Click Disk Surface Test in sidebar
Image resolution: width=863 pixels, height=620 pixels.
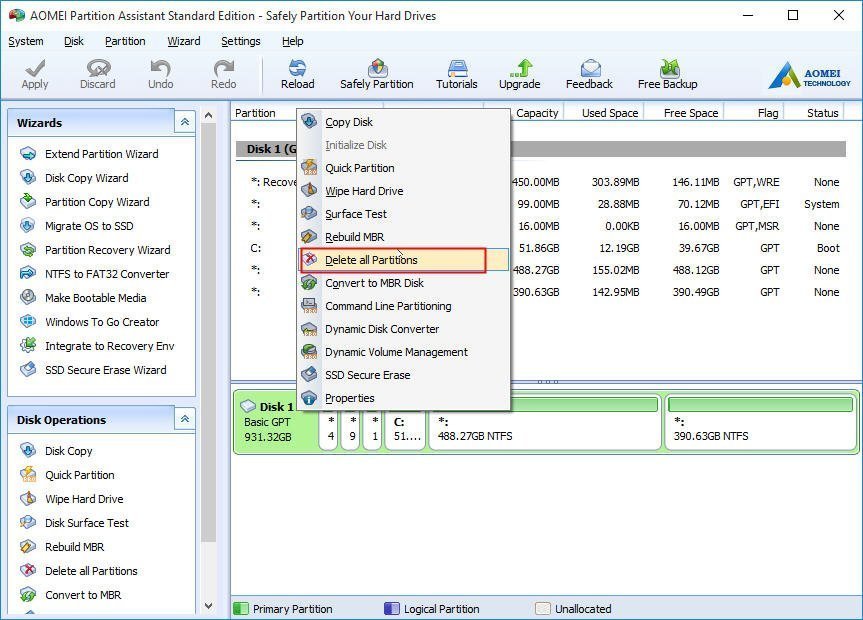[x=74, y=523]
